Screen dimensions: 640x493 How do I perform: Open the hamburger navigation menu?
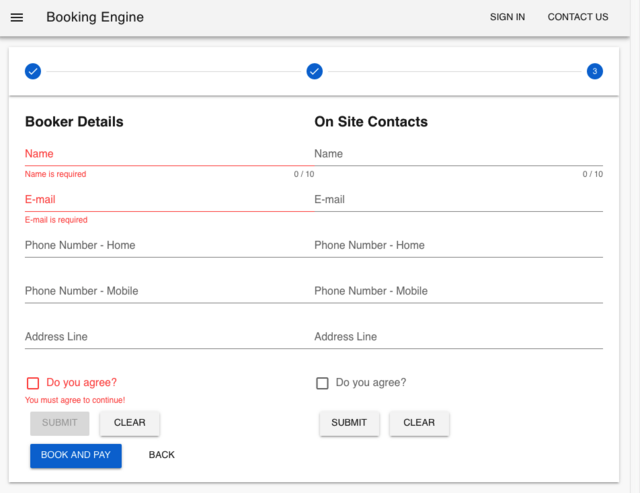(x=17, y=17)
